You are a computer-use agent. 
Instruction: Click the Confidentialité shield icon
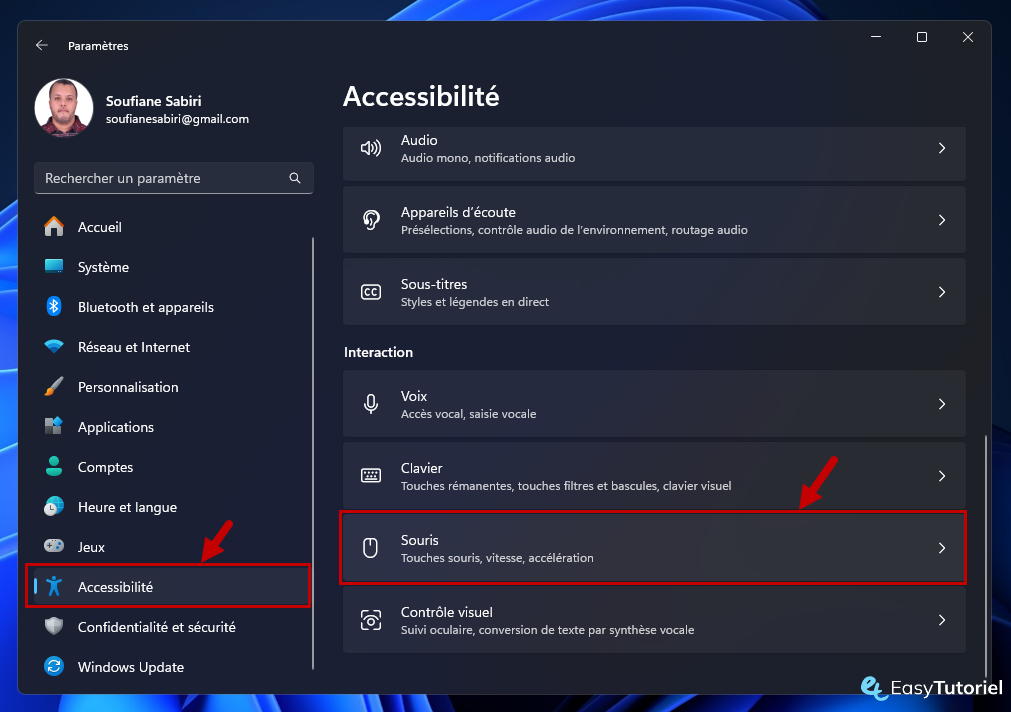54,626
